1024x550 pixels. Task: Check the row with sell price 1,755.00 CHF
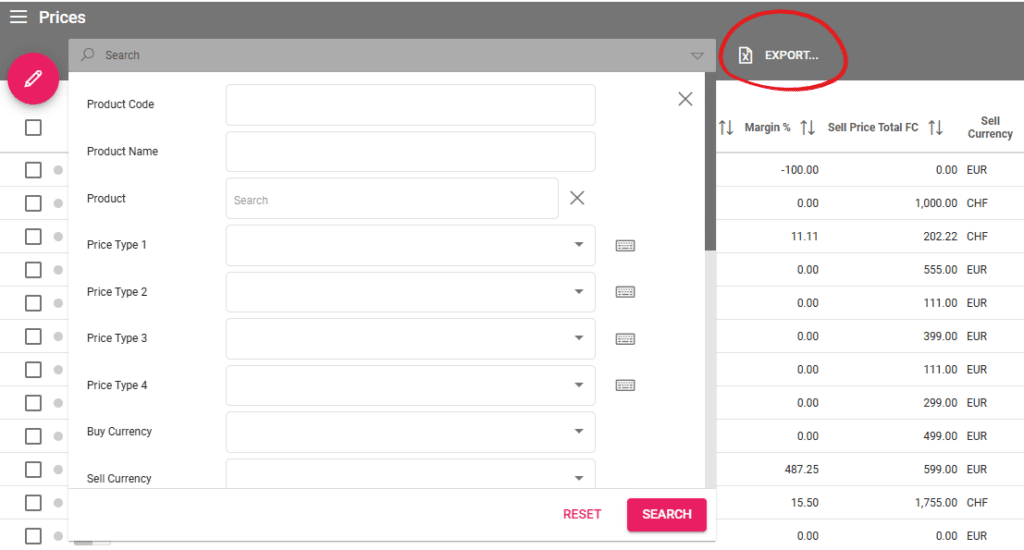coord(33,503)
